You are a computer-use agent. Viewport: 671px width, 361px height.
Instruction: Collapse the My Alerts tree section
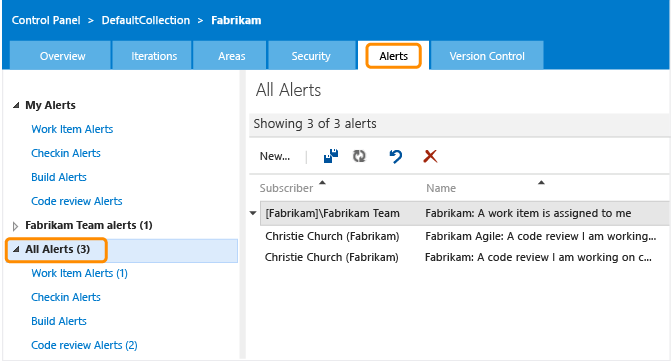coord(16,105)
